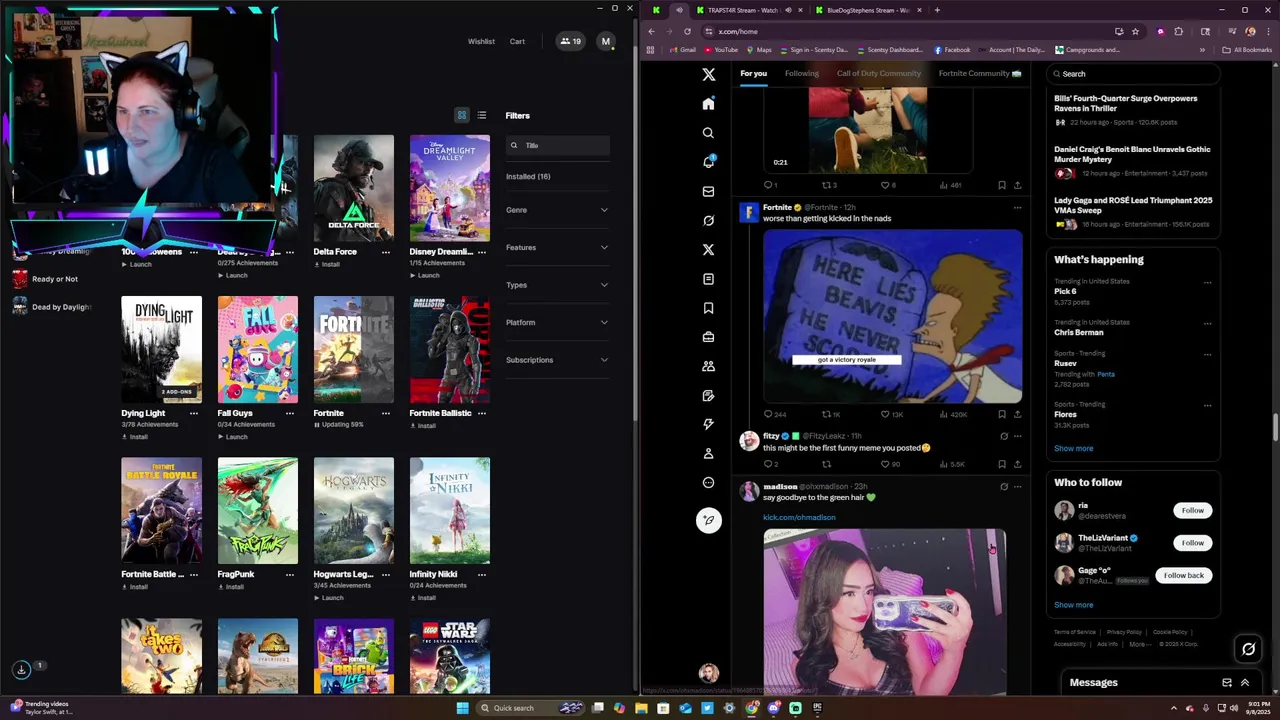Screen dimensions: 1280x720
Task: Open Cart in Epic launcher
Action: [x=517, y=41]
